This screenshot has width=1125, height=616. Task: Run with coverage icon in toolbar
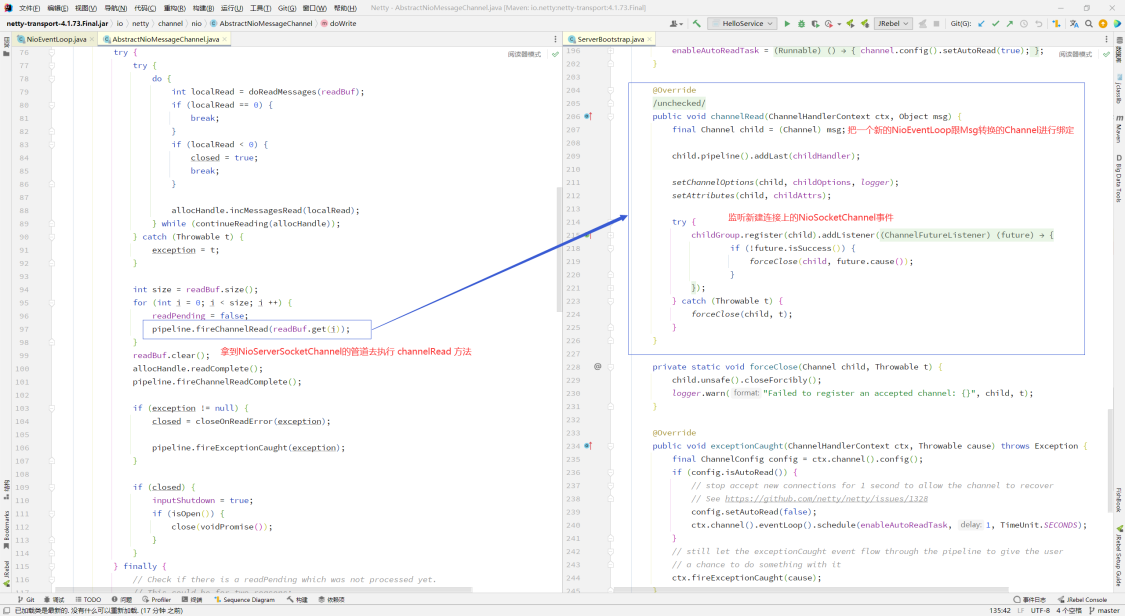pos(815,24)
